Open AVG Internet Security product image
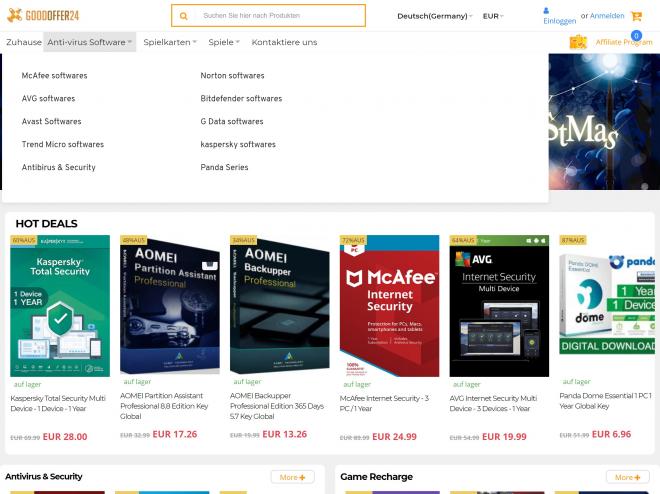The image size is (660, 494). click(499, 306)
